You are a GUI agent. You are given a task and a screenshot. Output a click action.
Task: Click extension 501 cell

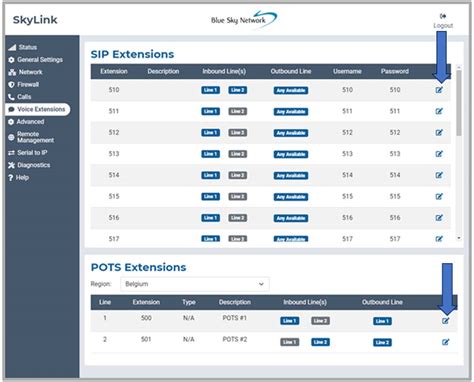coord(146,339)
